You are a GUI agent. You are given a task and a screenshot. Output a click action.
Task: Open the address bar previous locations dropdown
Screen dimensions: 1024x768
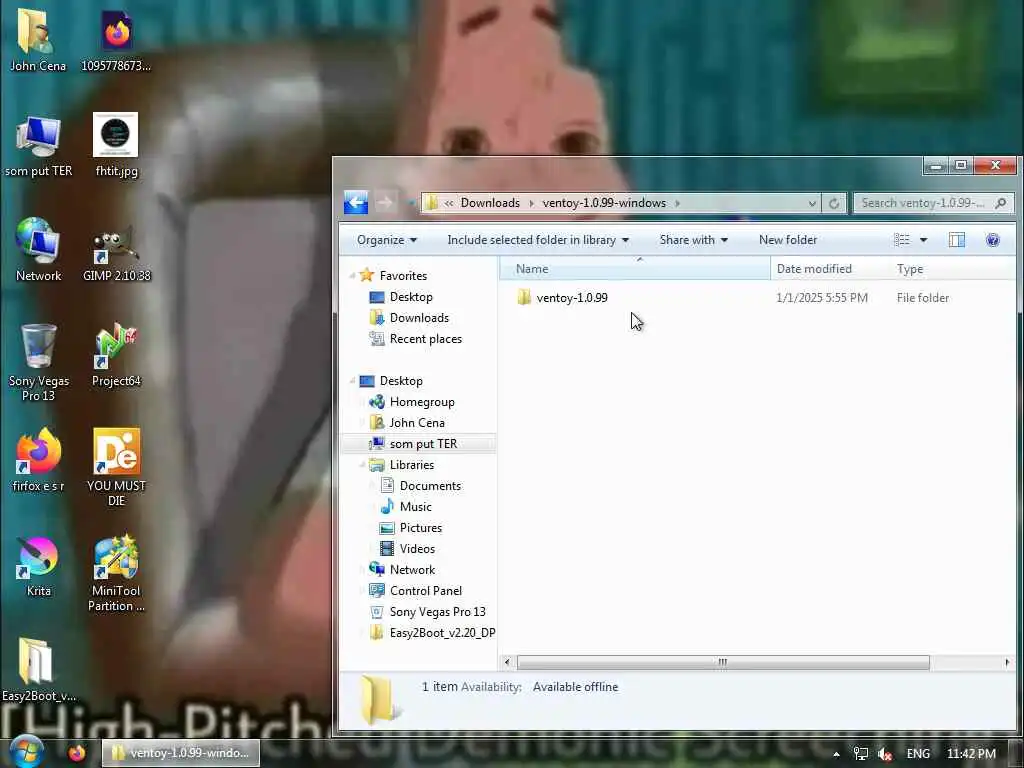pos(812,203)
